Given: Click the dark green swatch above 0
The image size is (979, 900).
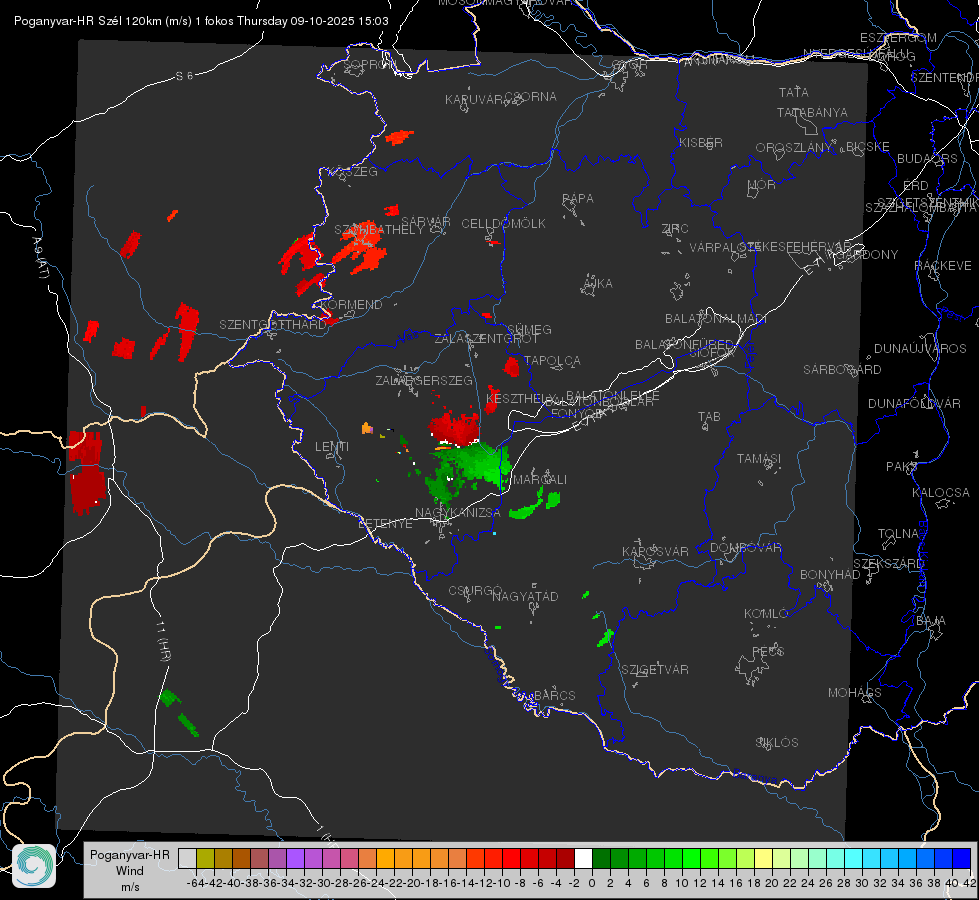Looking at the screenshot, I should coord(601,858).
